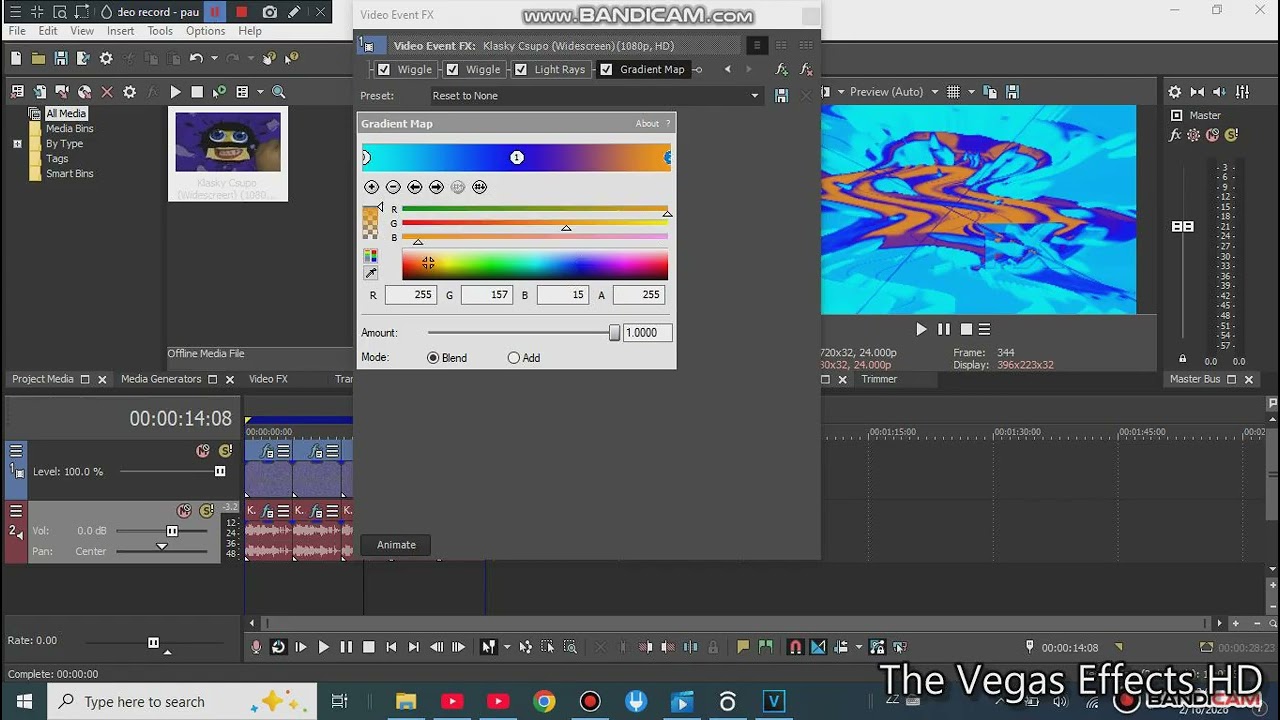Click the add gradient stop plus icon
1280x720 pixels.
[x=371, y=187]
